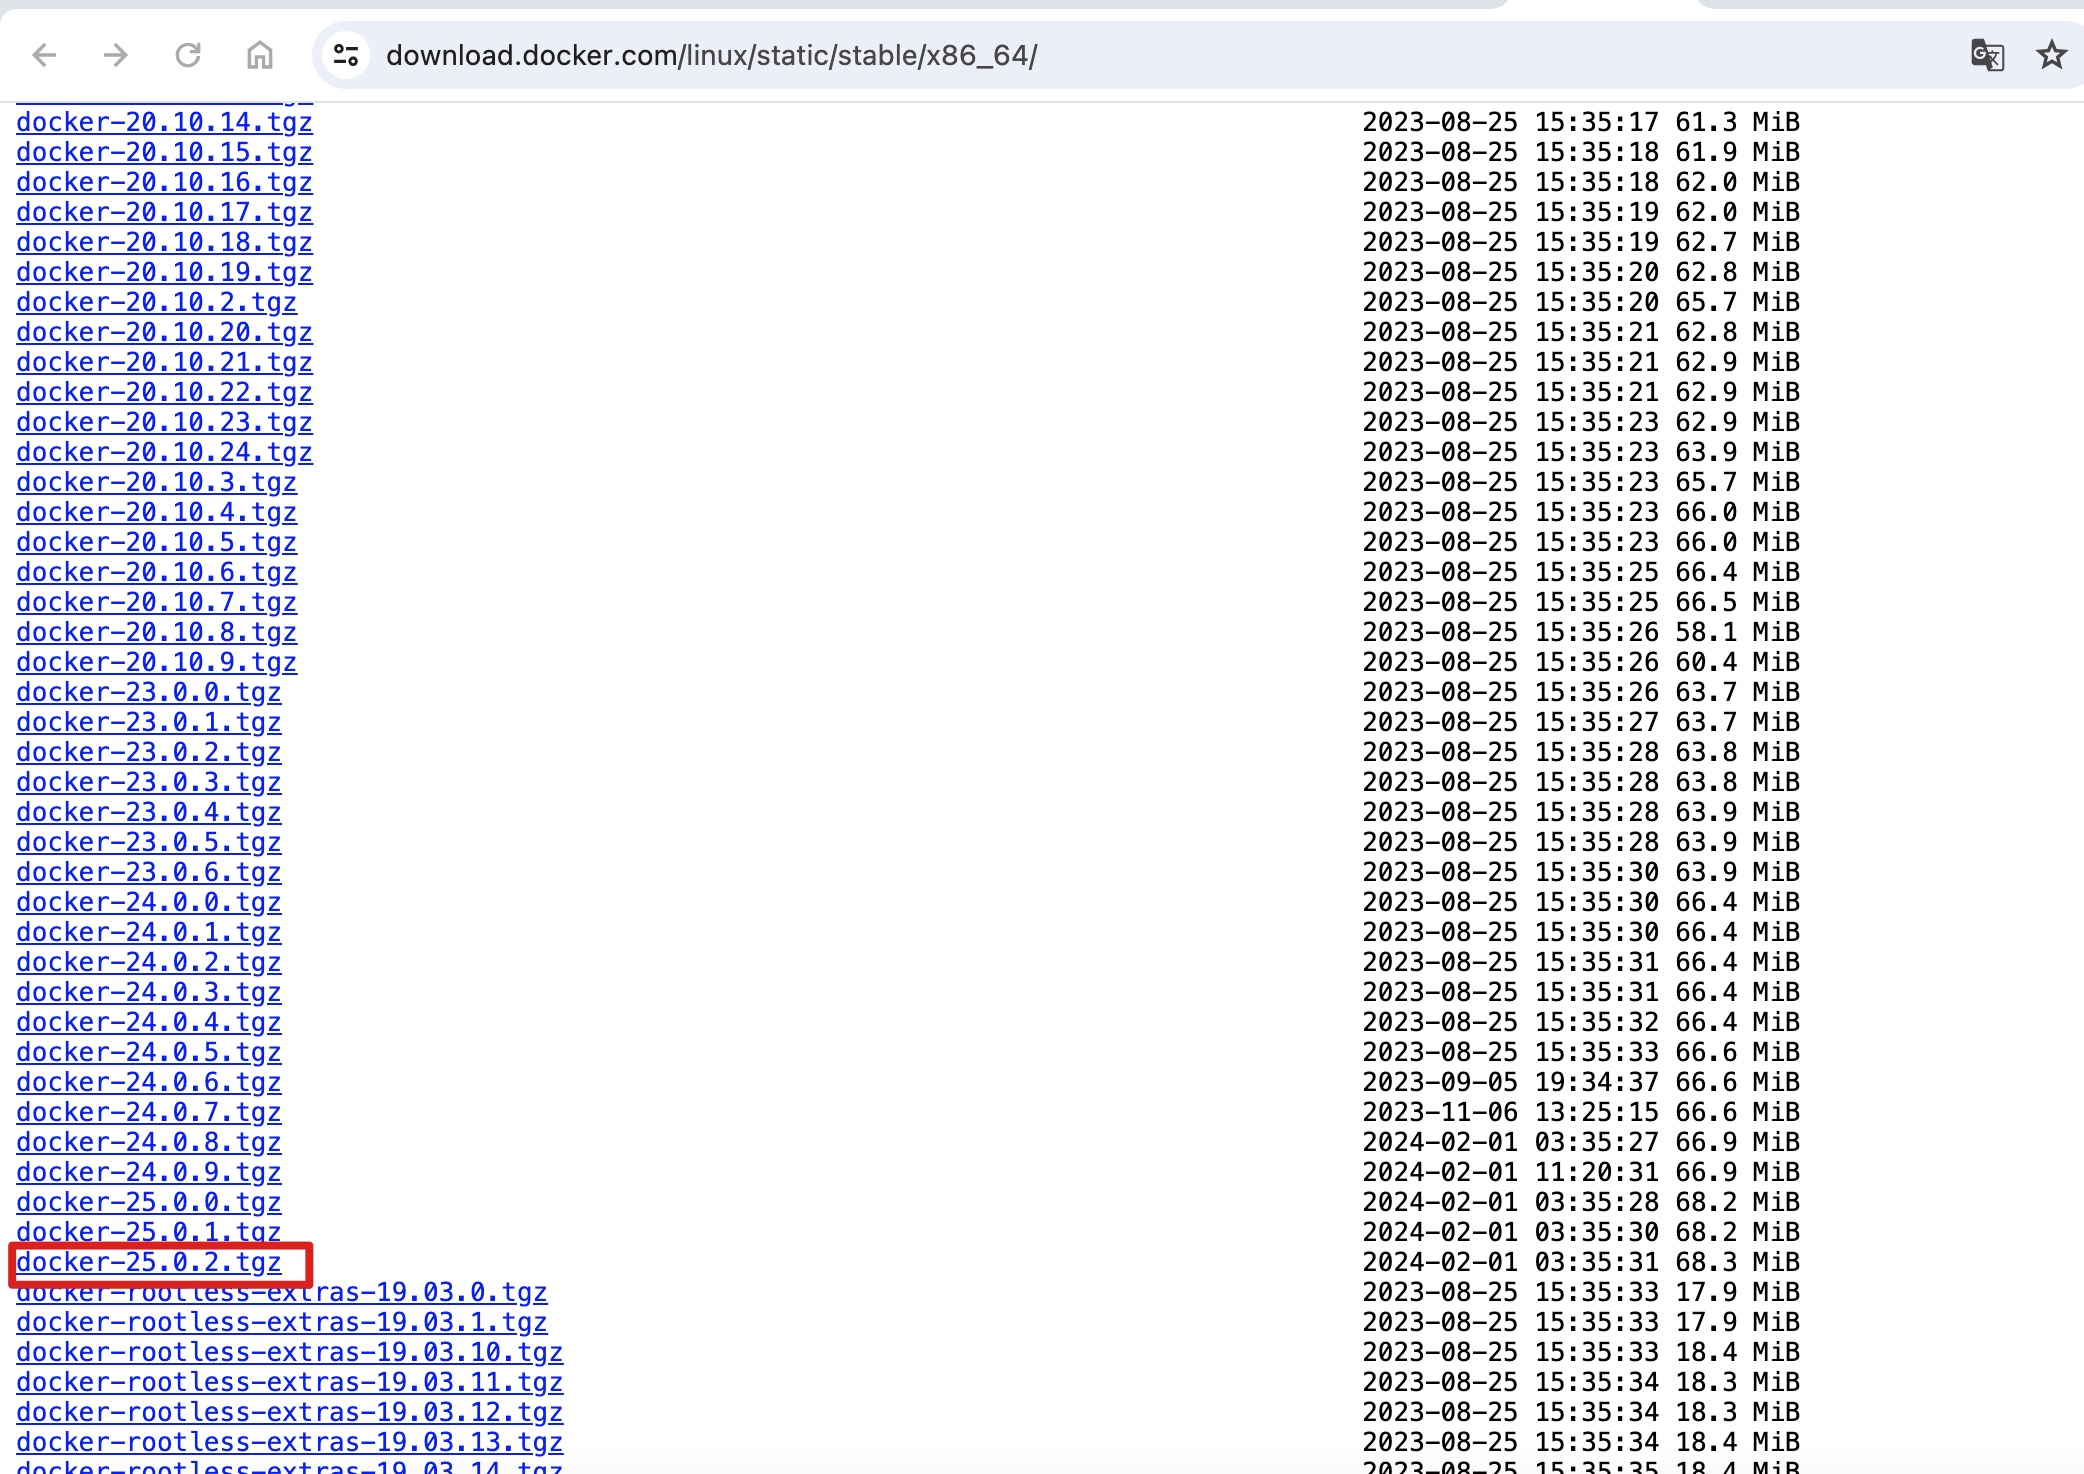Open docker-rootless-extras-19.03.10.tgz link
Image resolution: width=2084 pixels, height=1474 pixels.
[x=289, y=1352]
